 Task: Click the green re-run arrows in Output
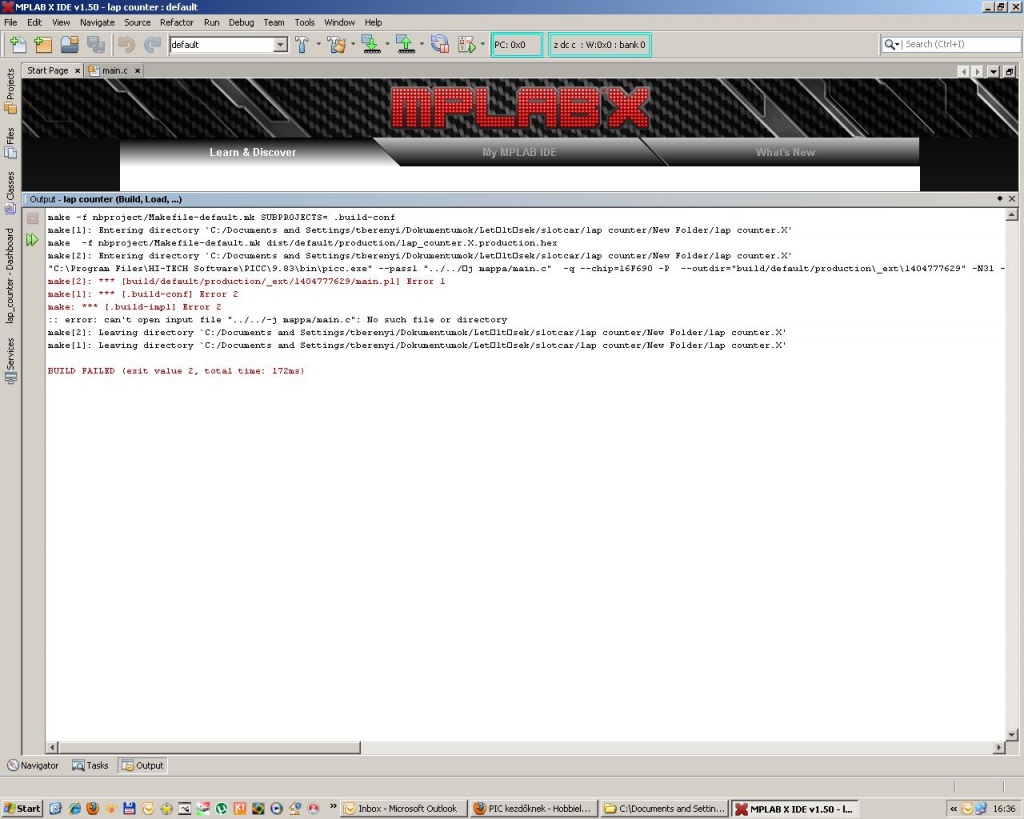click(x=33, y=240)
